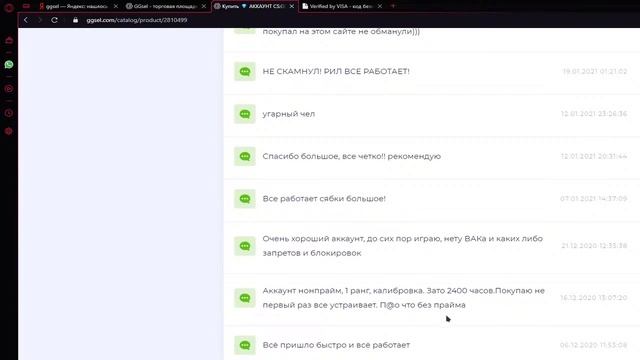The width and height of the screenshot is (640, 360).
Task: Switch to the 'Verified by VISA' tab
Action: click(x=341, y=6)
